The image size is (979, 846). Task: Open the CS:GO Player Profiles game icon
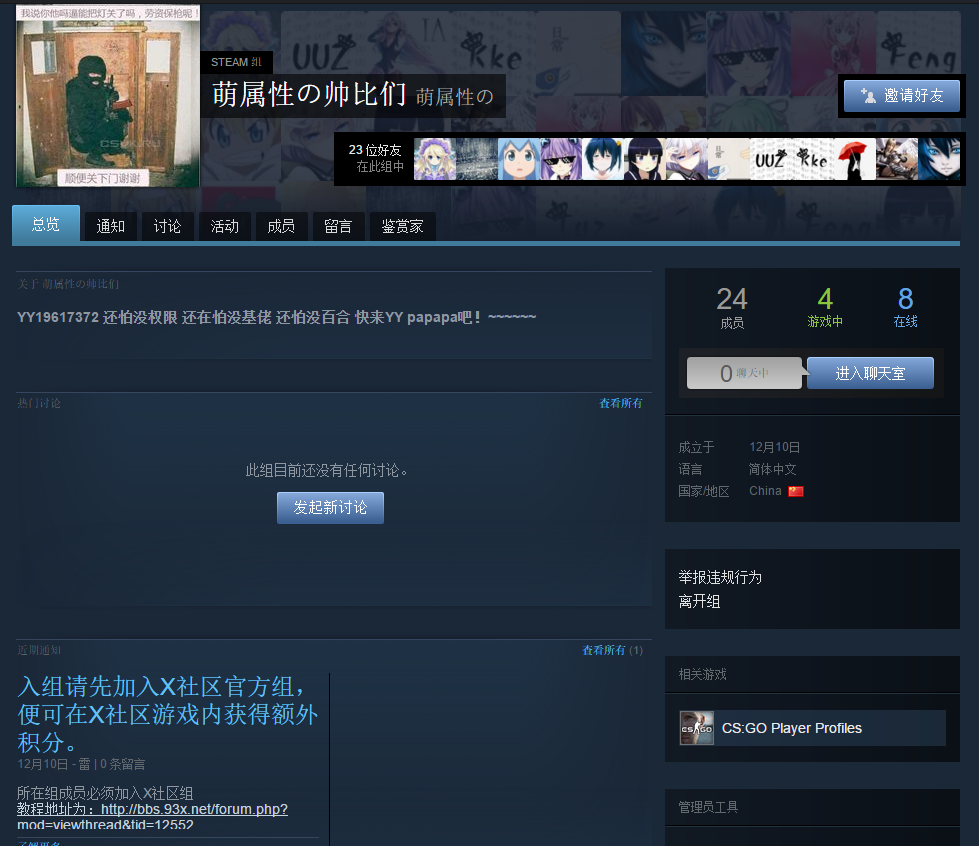696,728
